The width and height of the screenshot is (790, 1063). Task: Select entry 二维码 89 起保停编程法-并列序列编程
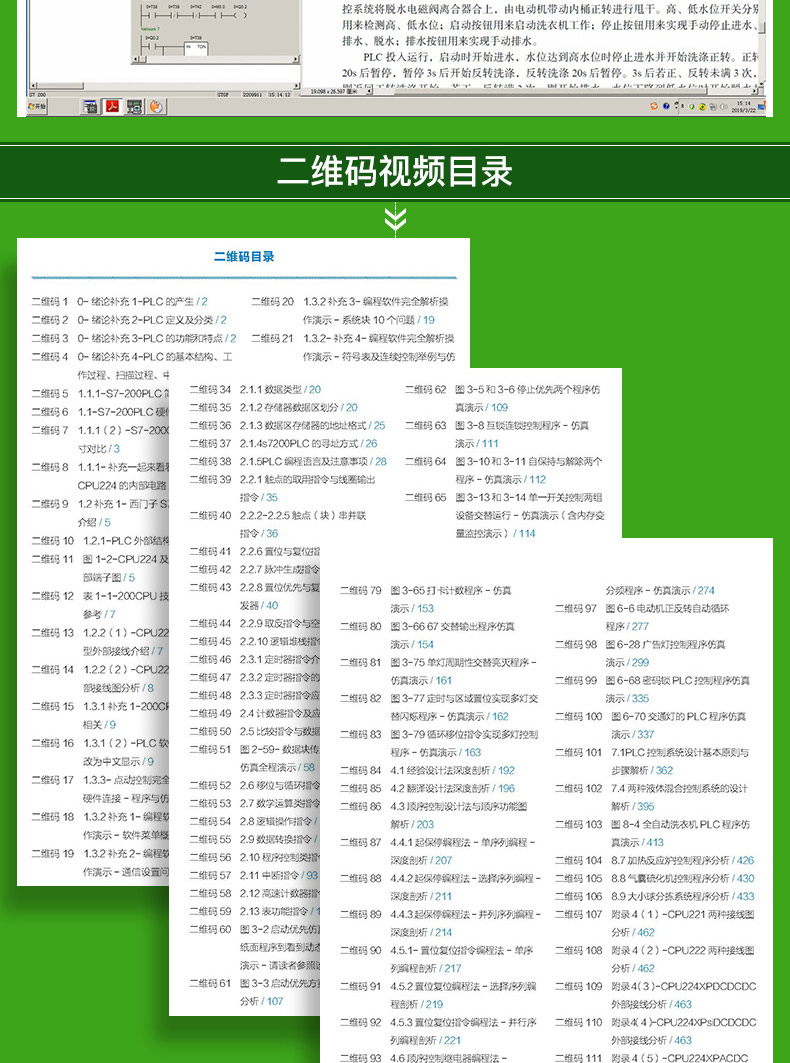click(441, 923)
